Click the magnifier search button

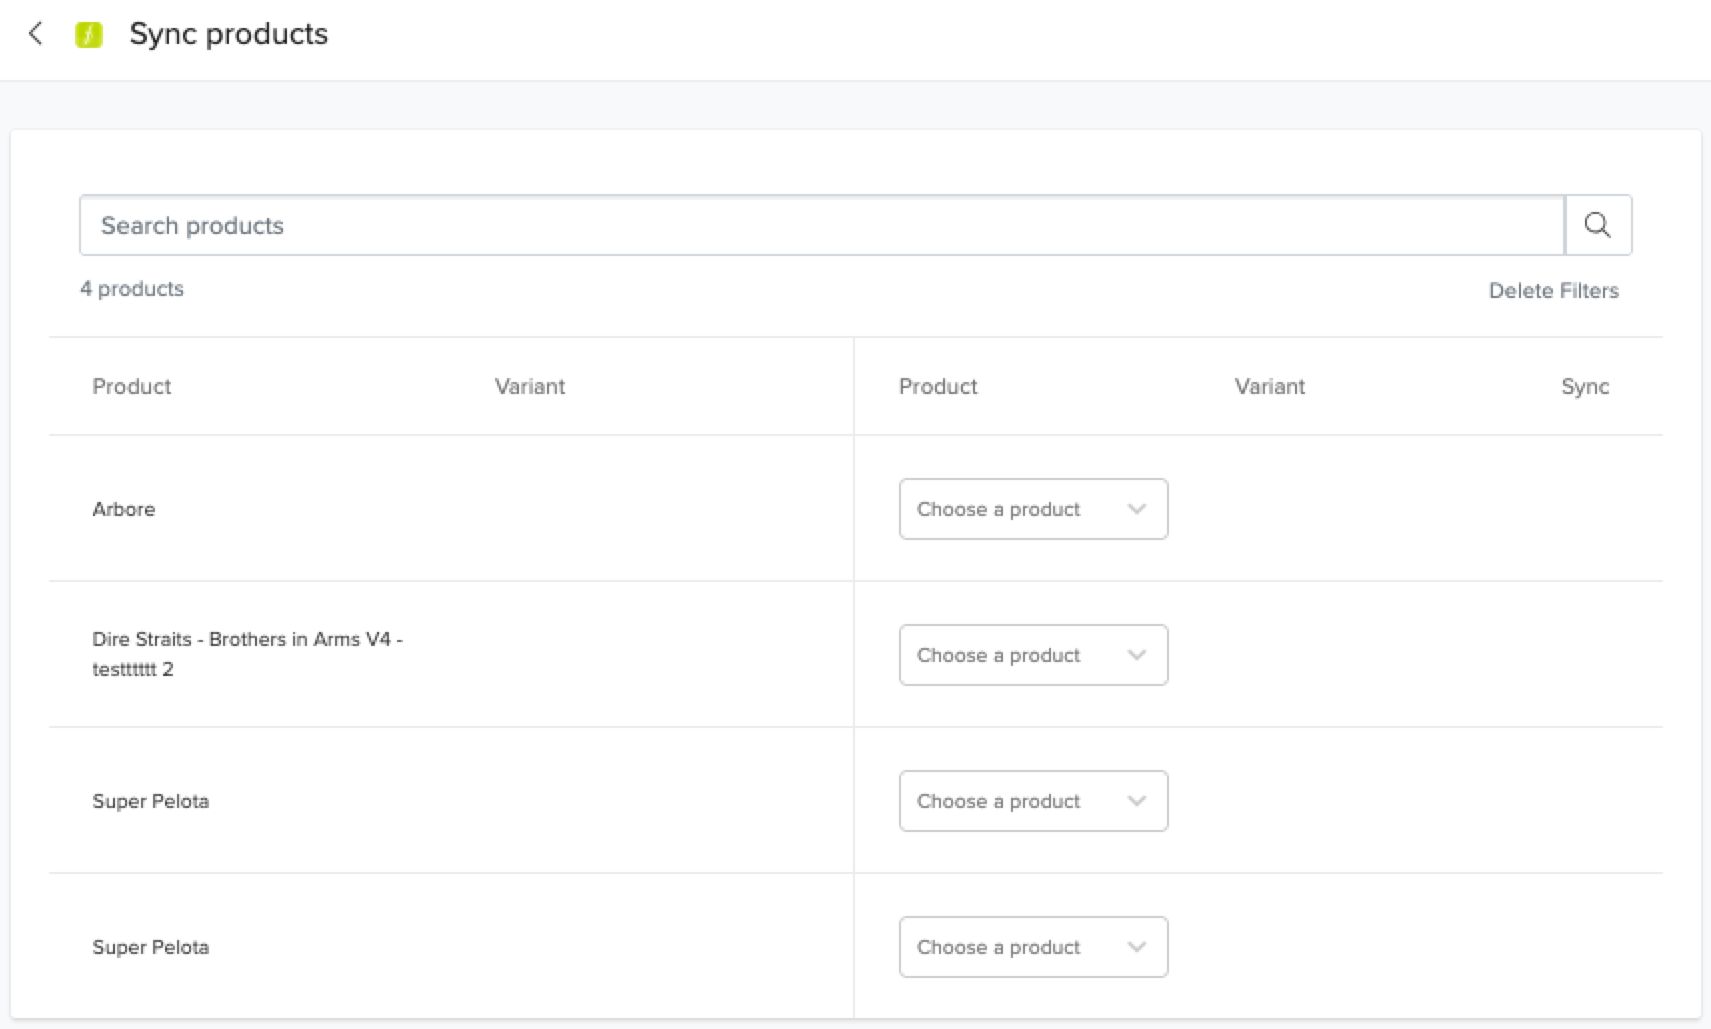point(1598,225)
